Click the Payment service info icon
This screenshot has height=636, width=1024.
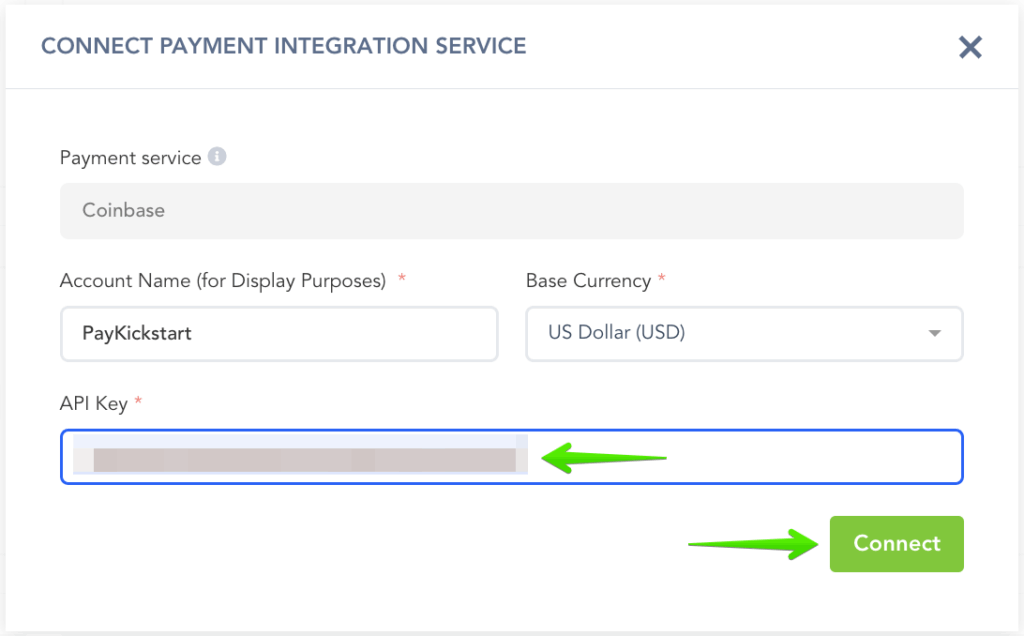click(217, 158)
